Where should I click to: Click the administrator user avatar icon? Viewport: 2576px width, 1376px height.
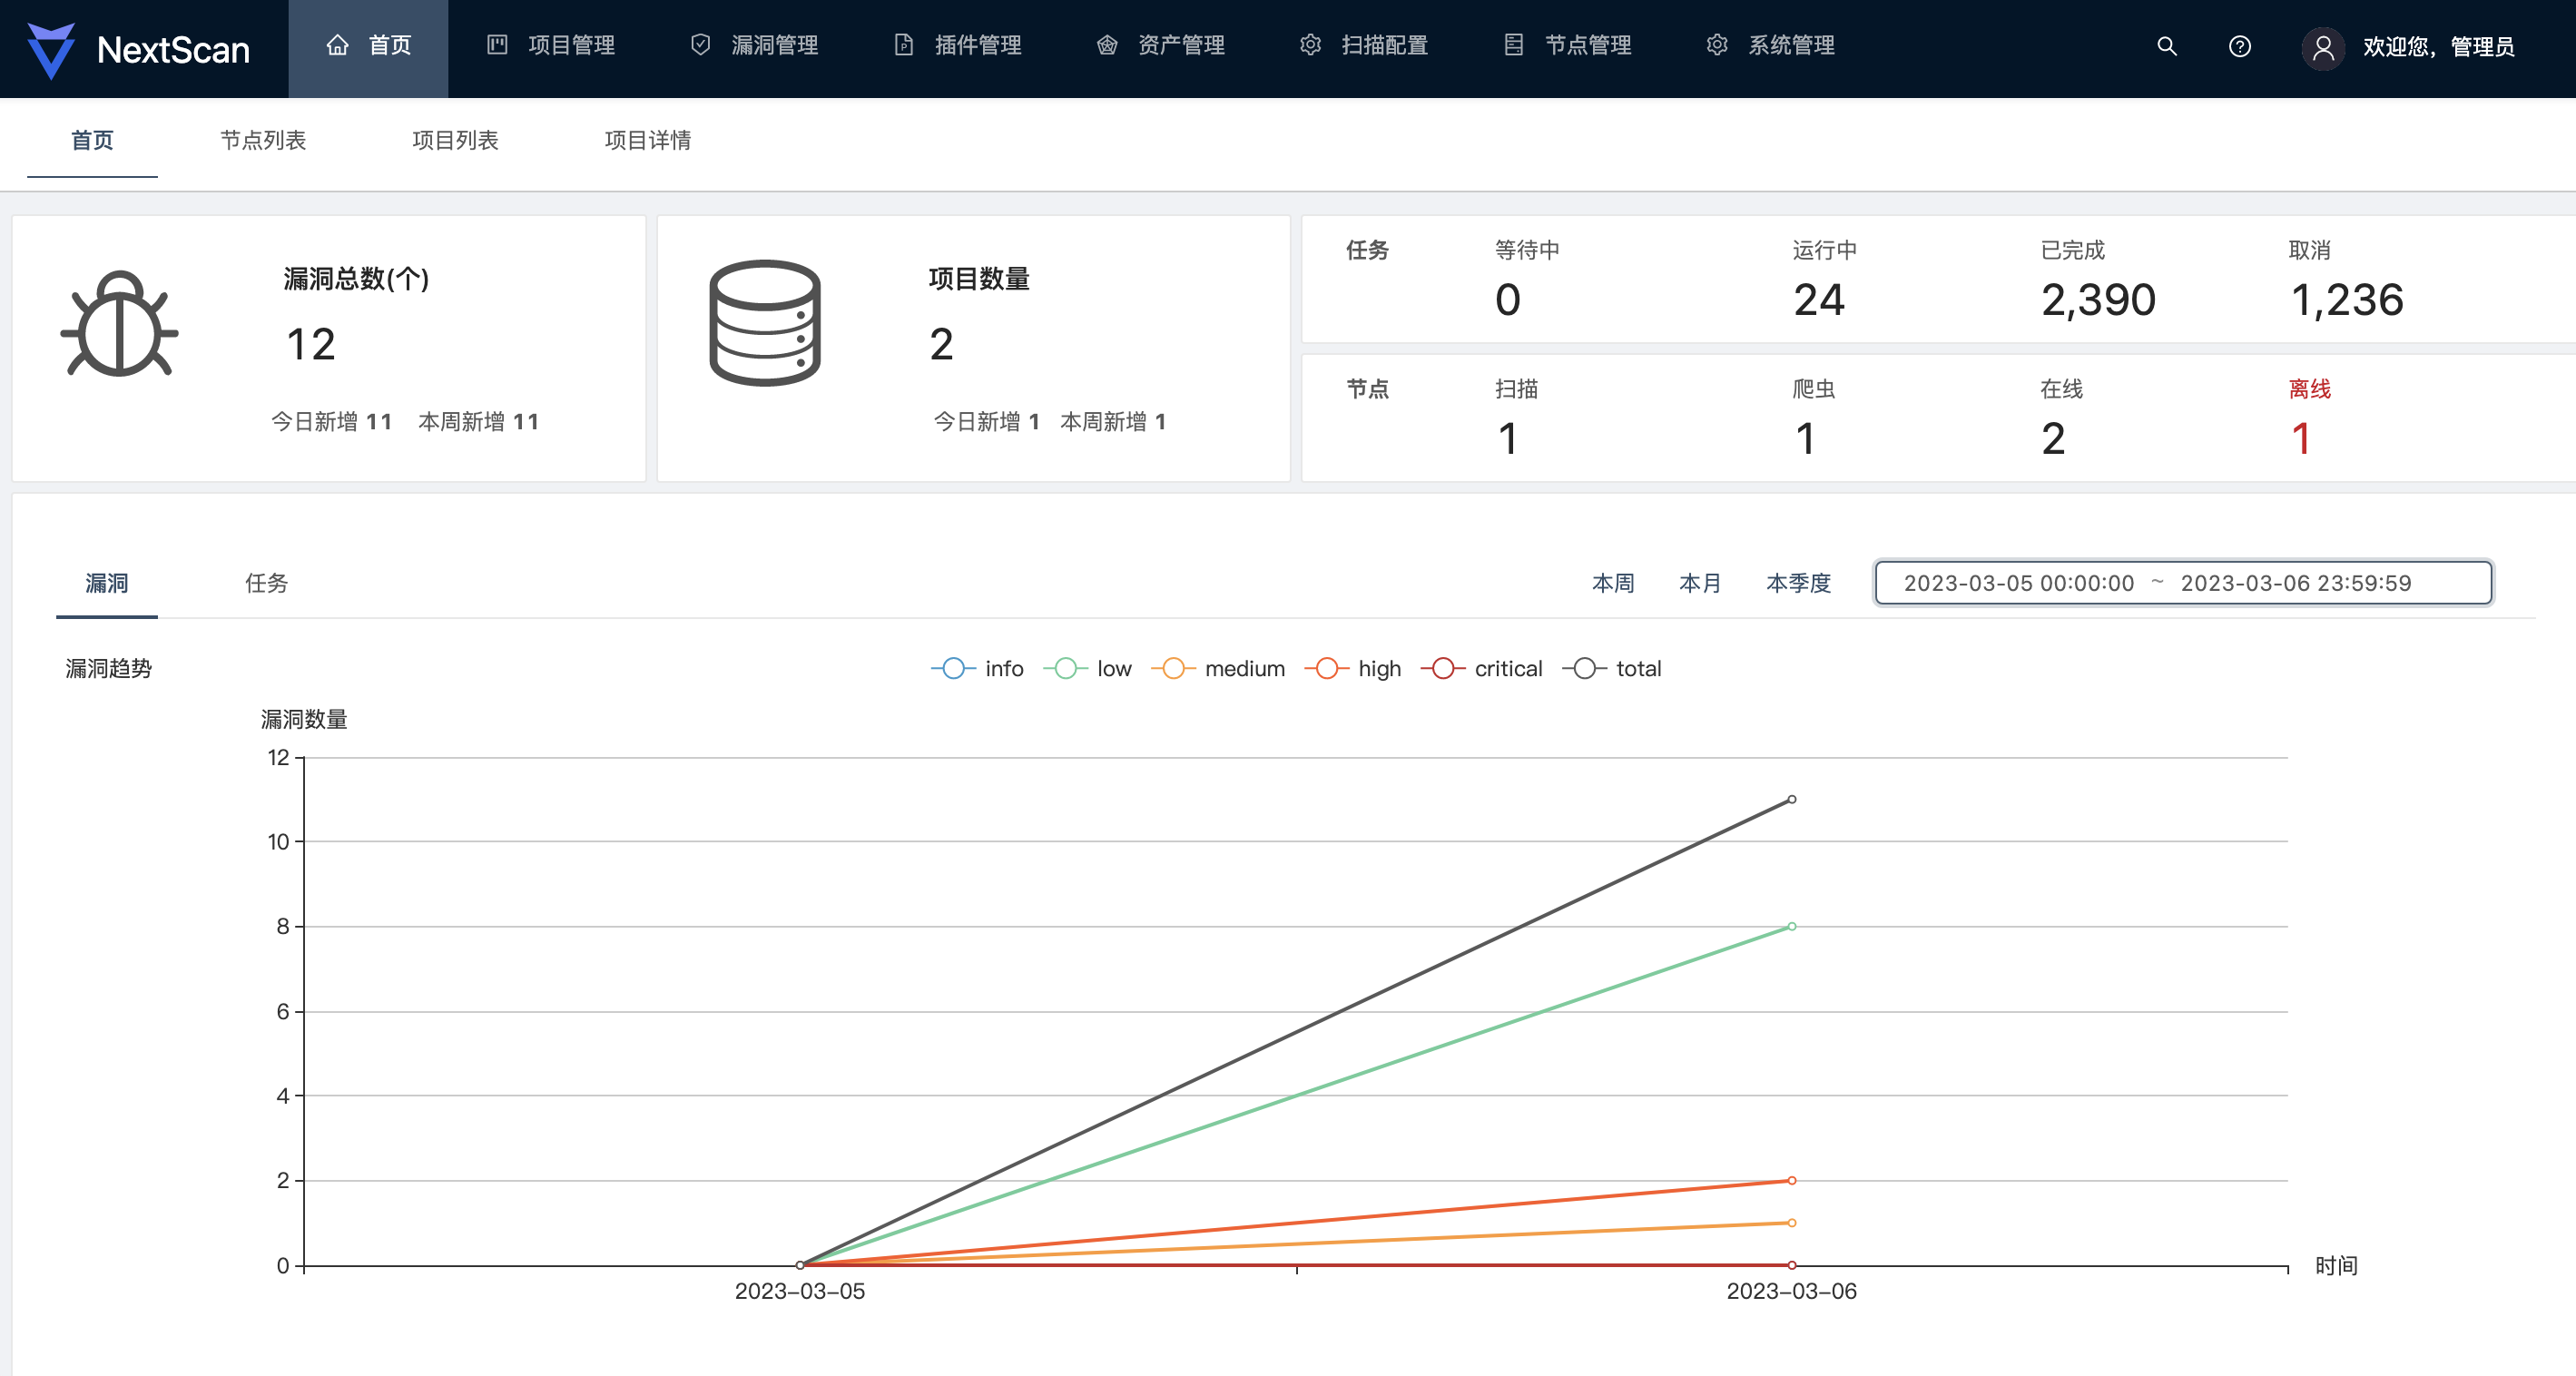pos(2322,47)
